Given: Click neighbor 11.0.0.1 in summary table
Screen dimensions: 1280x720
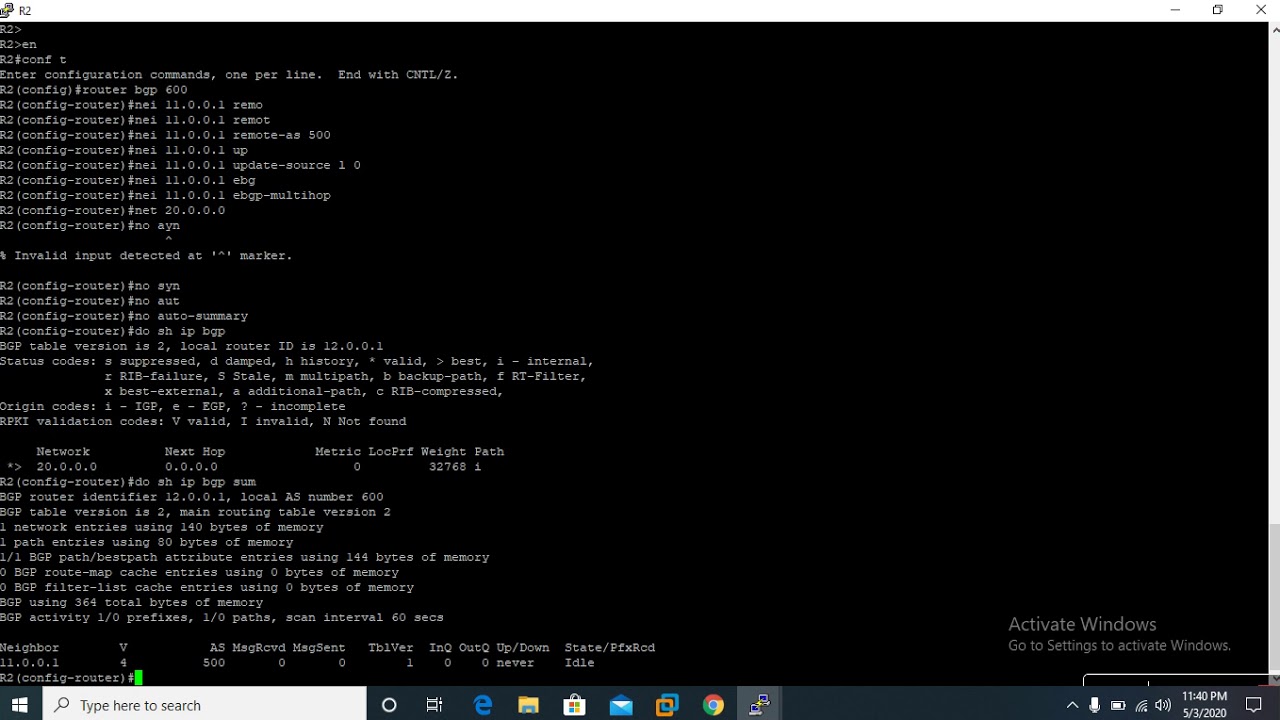Looking at the screenshot, I should [30, 663].
